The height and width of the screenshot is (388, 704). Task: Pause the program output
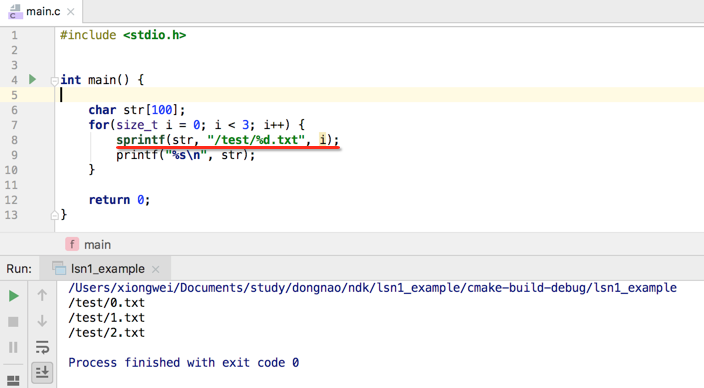pos(13,347)
